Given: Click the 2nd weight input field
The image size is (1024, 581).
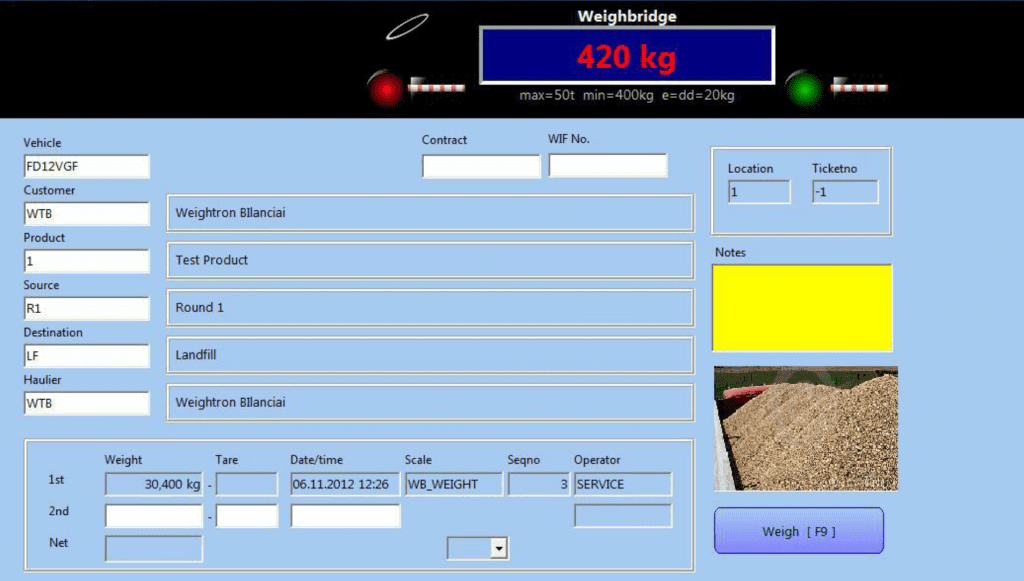Looking at the screenshot, I should pyautogui.click(x=153, y=516).
